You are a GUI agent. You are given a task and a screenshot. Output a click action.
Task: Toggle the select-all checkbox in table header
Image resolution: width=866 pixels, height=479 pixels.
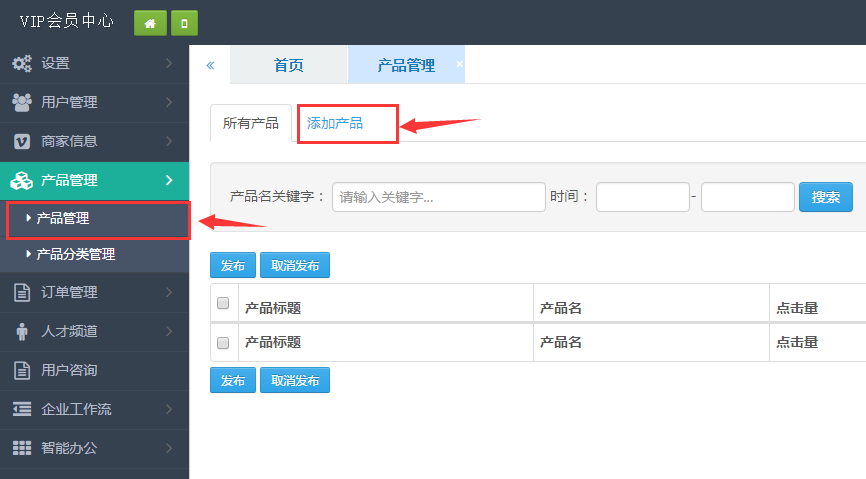click(x=223, y=304)
